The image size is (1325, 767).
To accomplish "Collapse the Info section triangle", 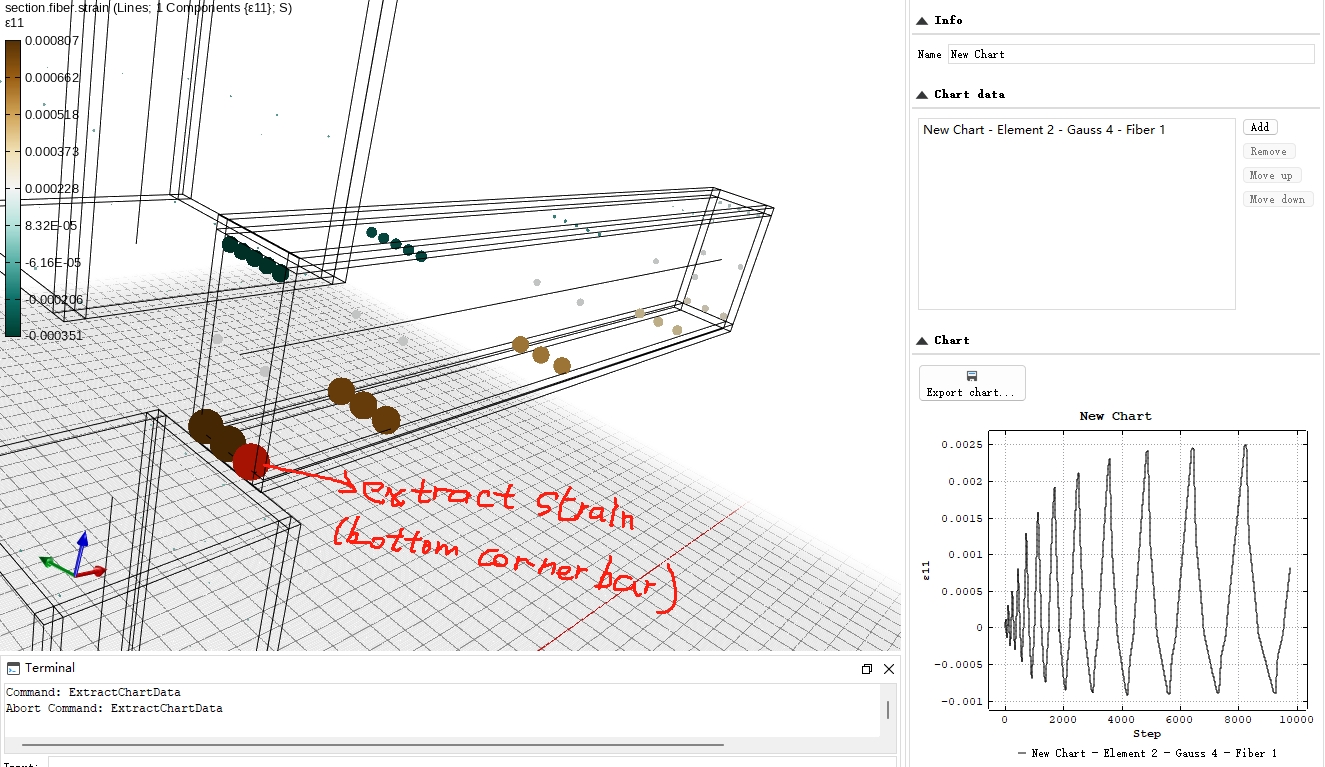I will 921,20.
